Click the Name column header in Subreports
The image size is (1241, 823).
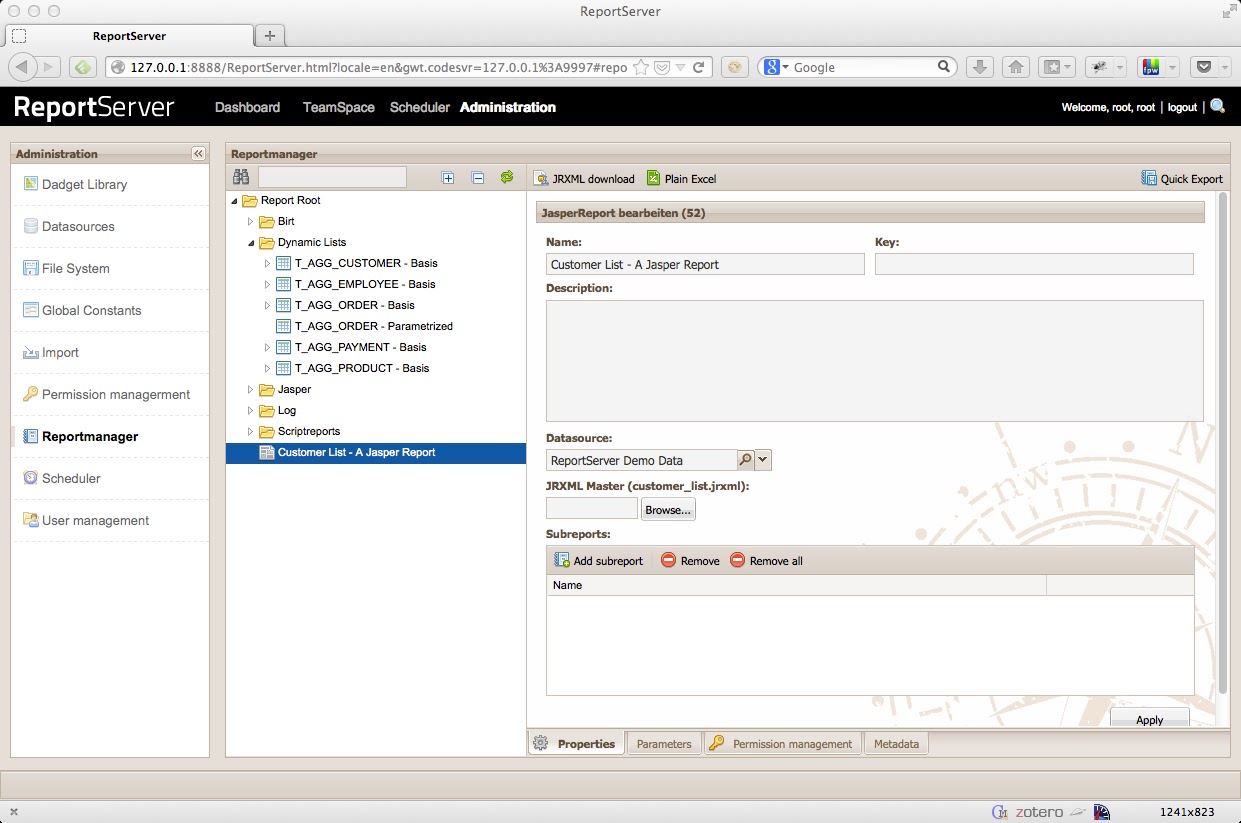796,585
